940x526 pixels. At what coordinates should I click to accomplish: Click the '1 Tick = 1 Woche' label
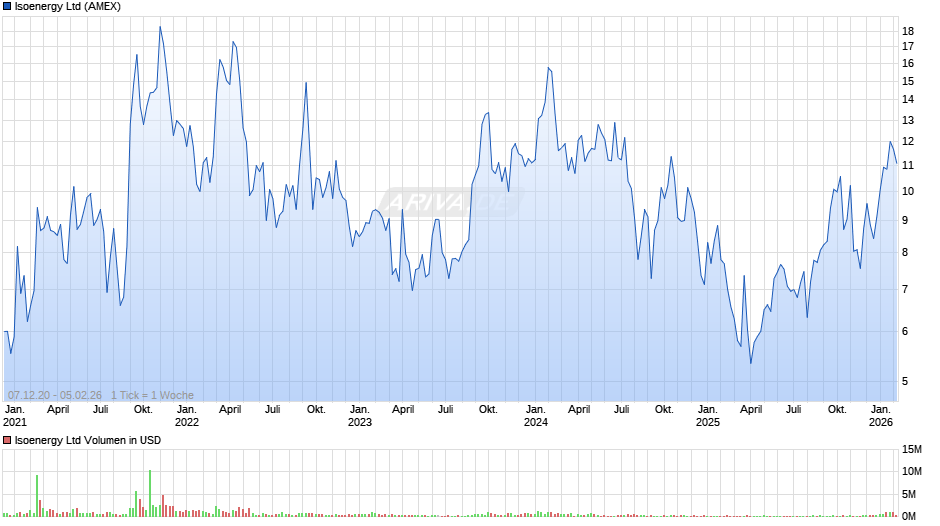[x=152, y=395]
